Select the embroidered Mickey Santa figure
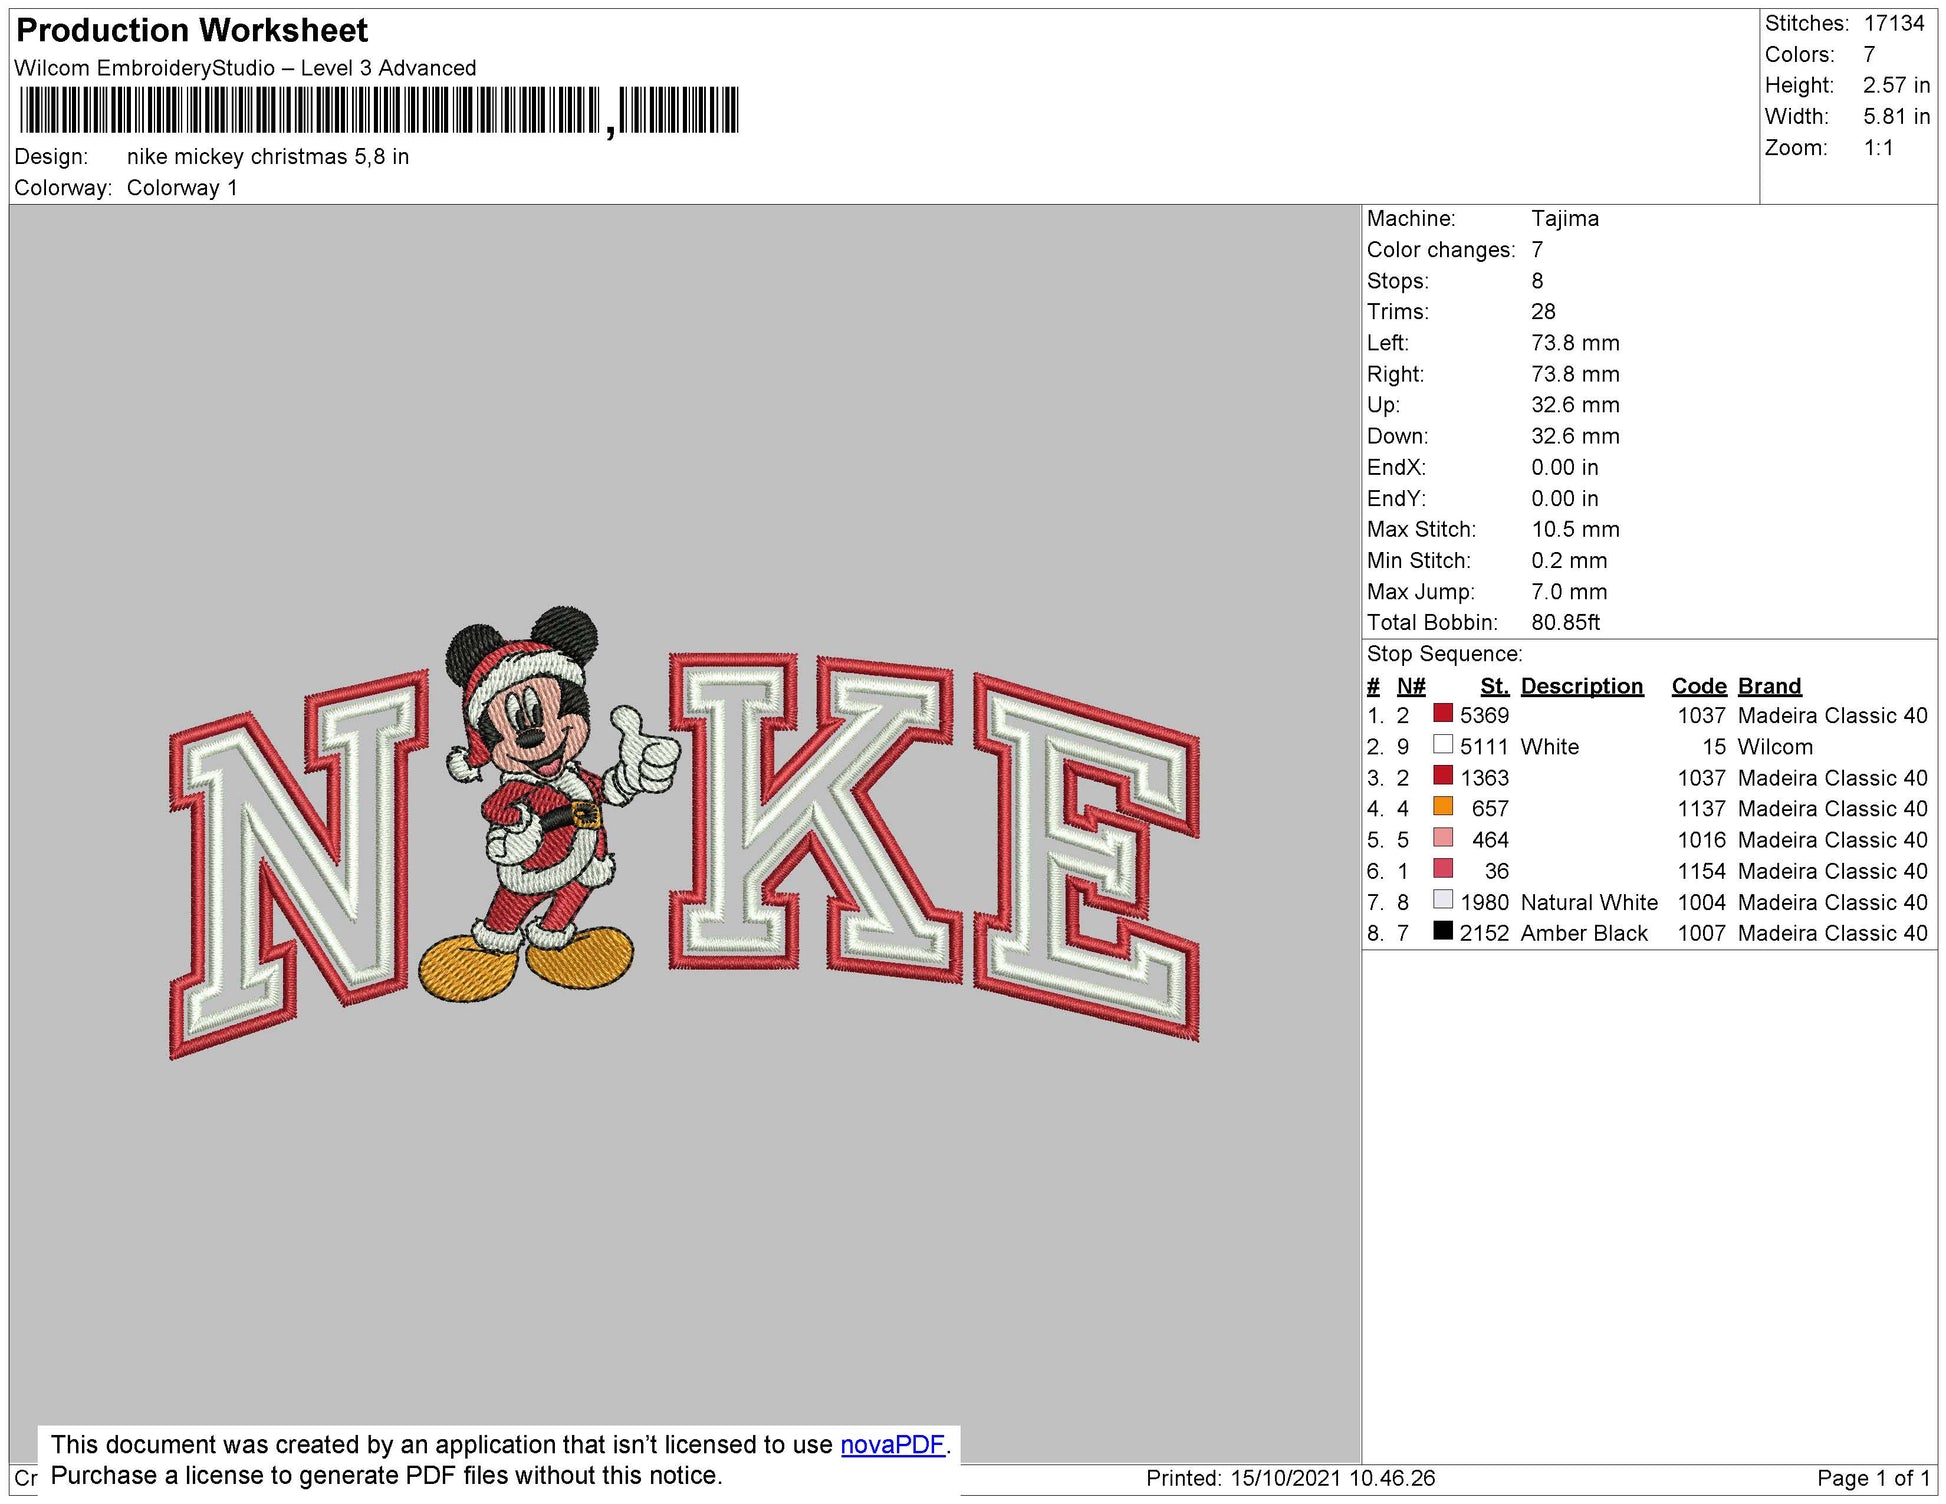 point(548,803)
